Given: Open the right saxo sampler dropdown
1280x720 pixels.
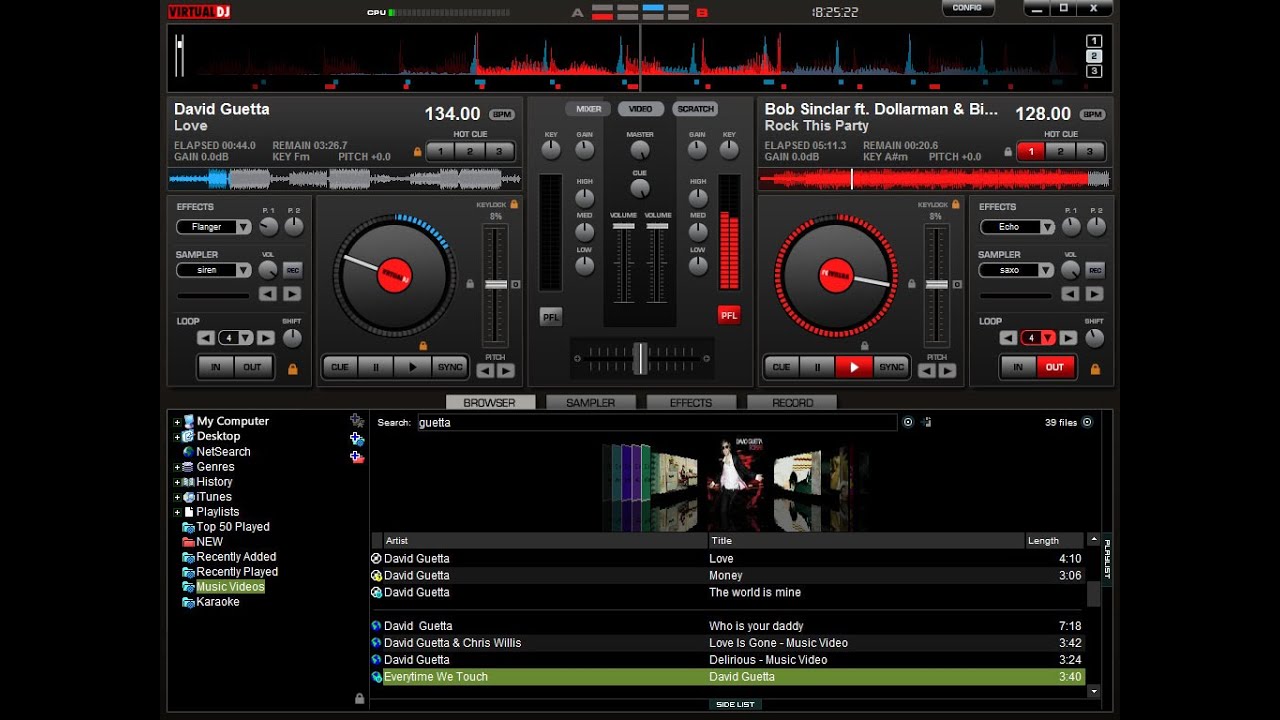Looking at the screenshot, I should click(1047, 270).
